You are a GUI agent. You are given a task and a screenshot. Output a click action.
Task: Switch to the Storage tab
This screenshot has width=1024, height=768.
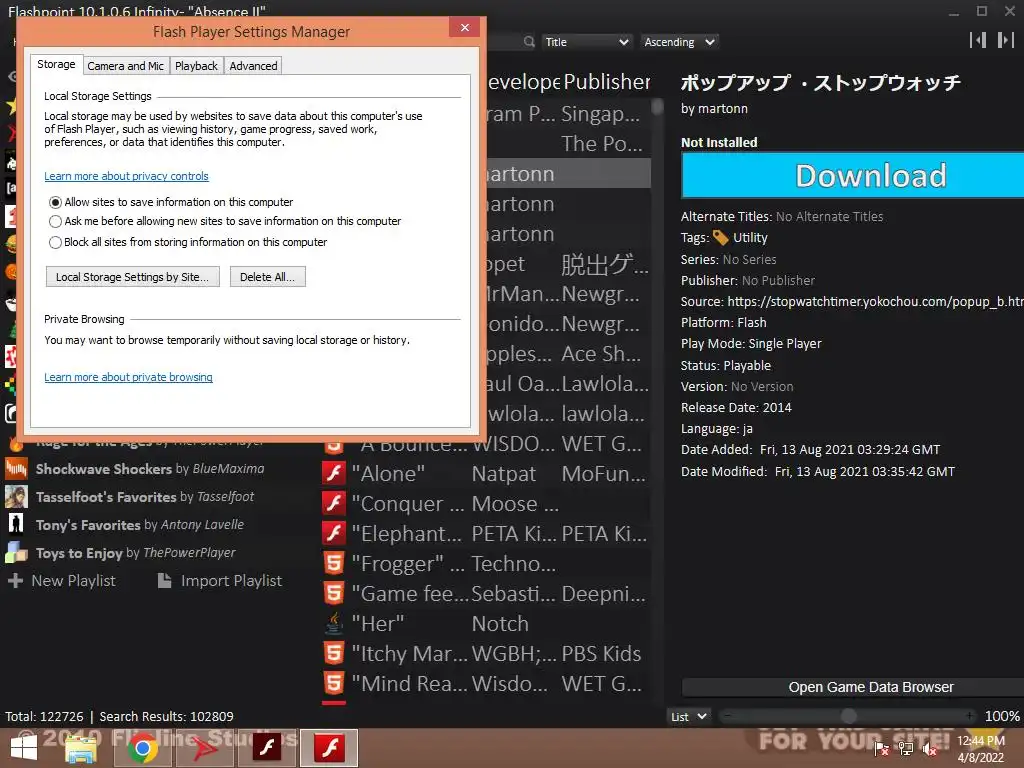(56, 64)
